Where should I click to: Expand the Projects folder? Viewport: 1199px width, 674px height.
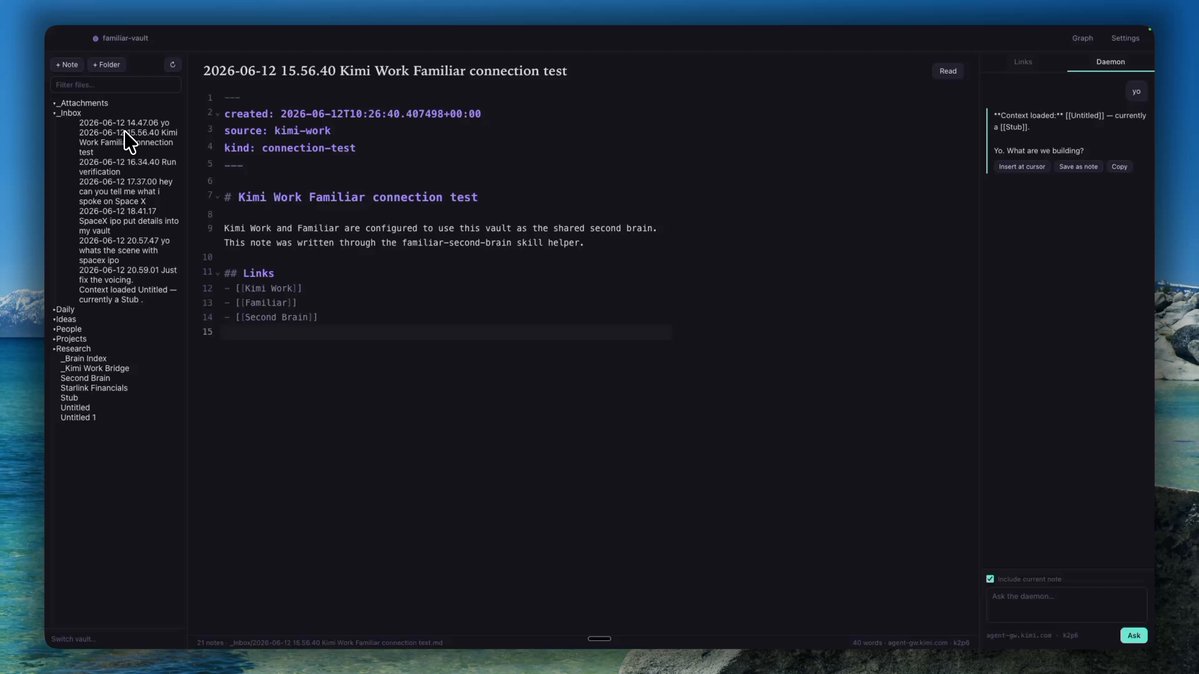click(x=70, y=339)
